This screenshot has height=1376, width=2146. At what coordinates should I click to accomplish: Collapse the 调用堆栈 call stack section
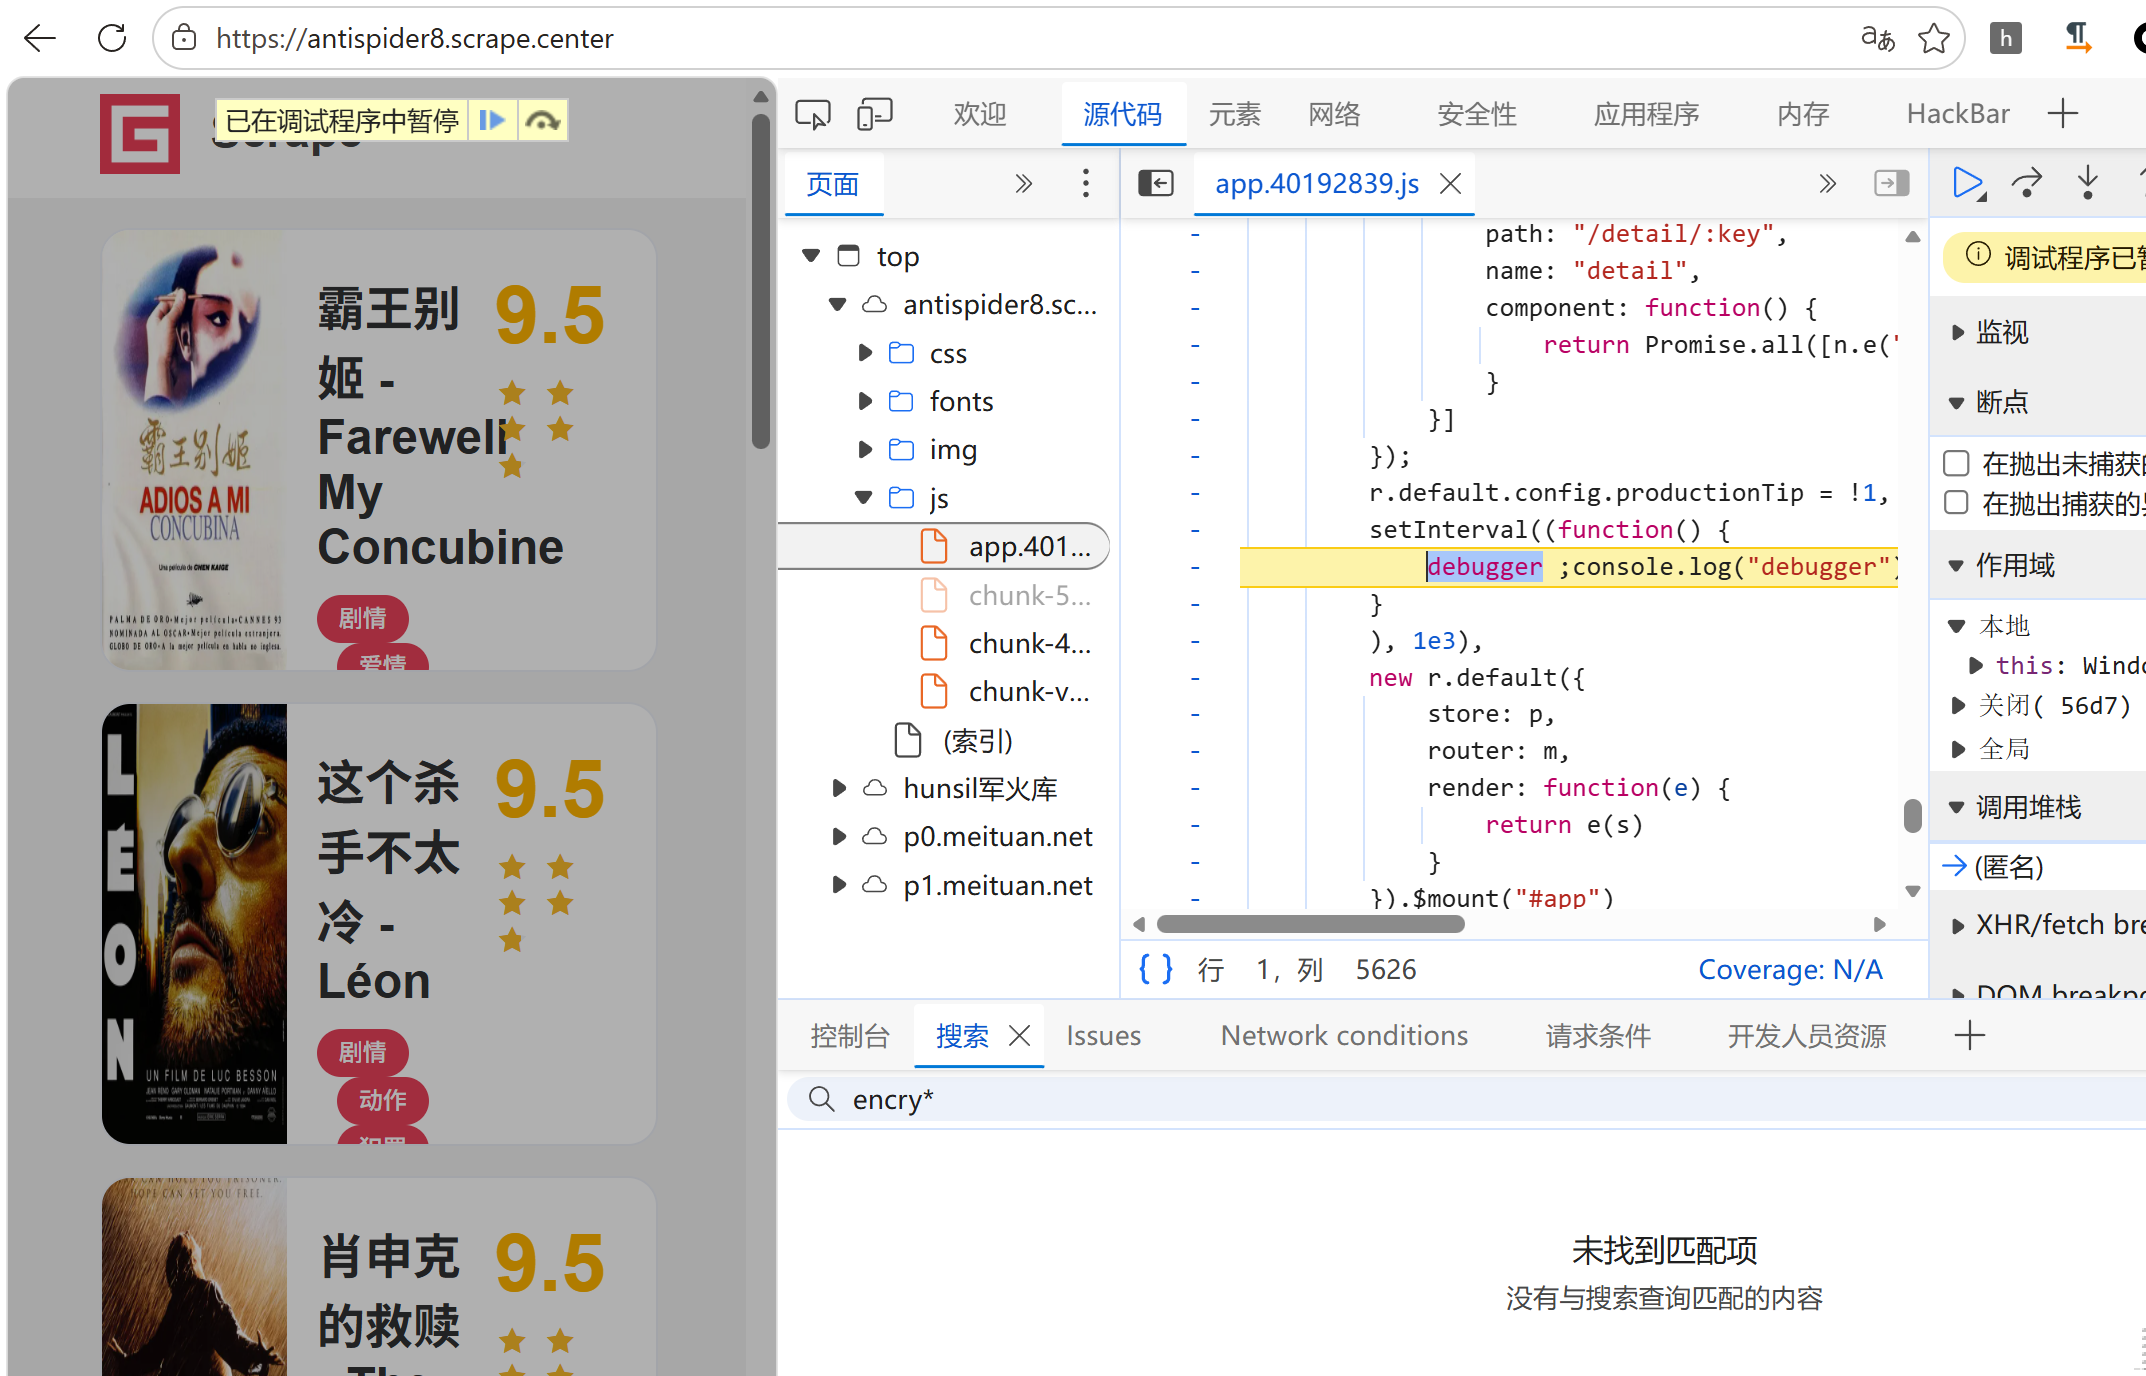(1957, 808)
